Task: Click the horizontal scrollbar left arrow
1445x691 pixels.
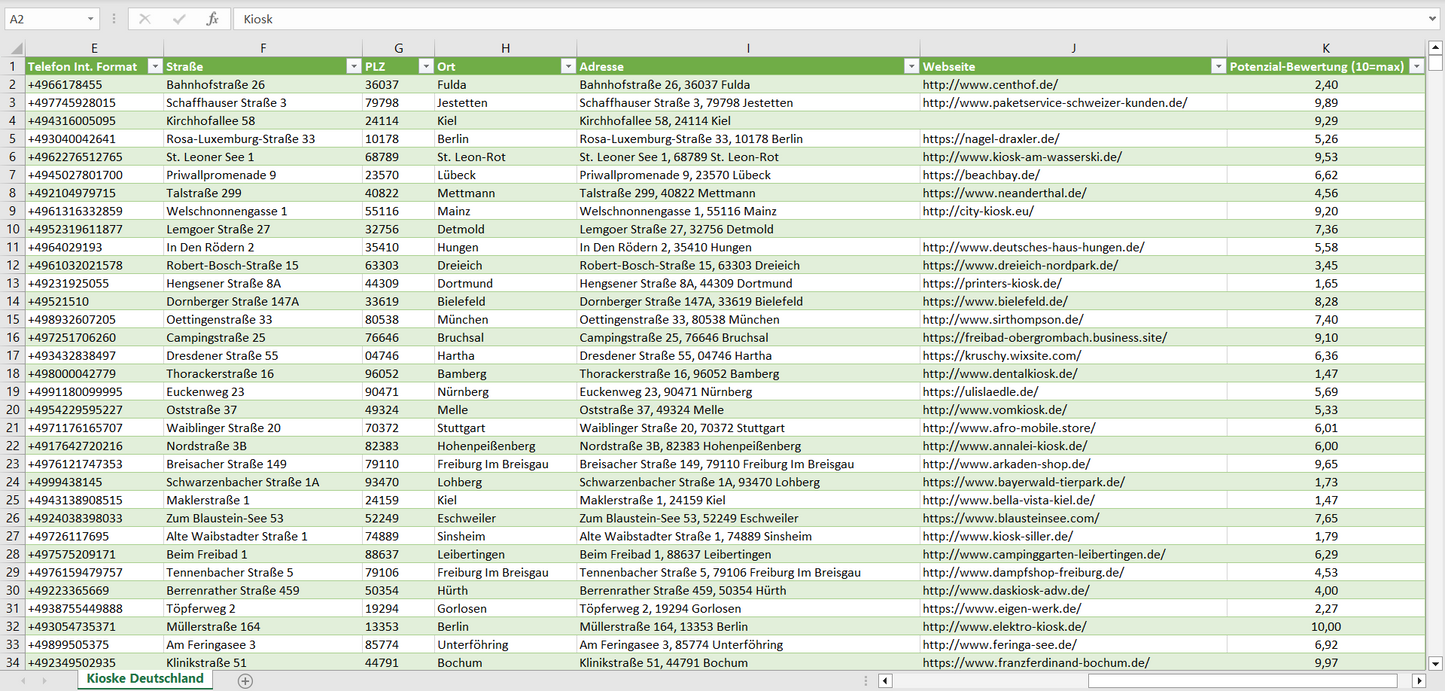Action: tap(885, 680)
